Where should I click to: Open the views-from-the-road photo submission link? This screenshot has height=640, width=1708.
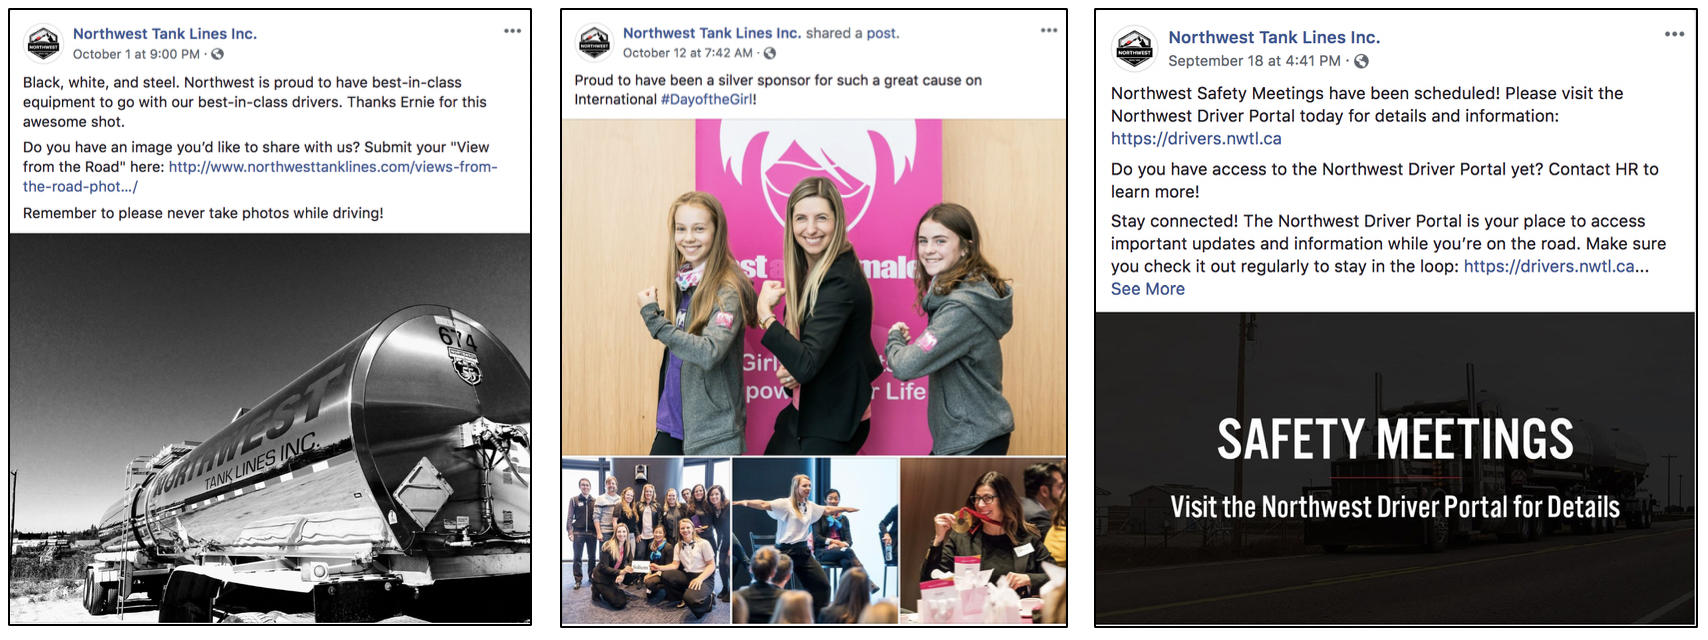tap(260, 176)
